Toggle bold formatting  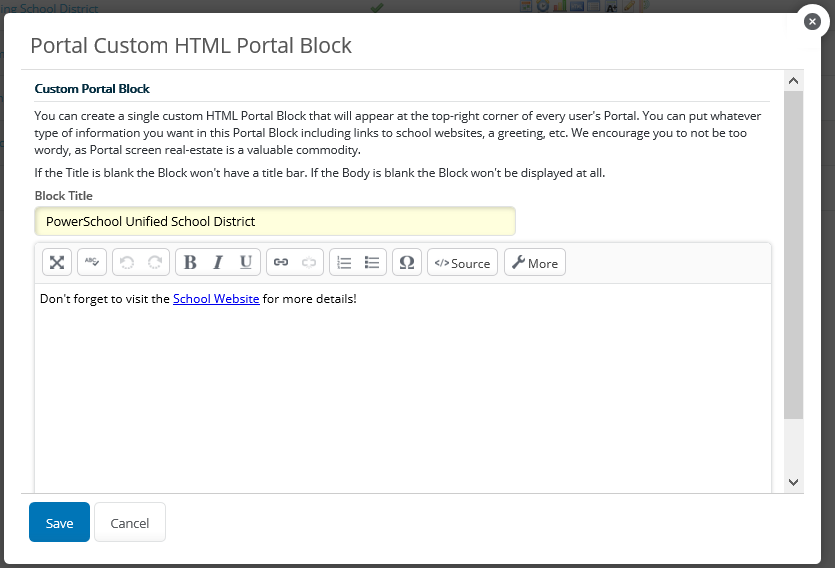(190, 262)
